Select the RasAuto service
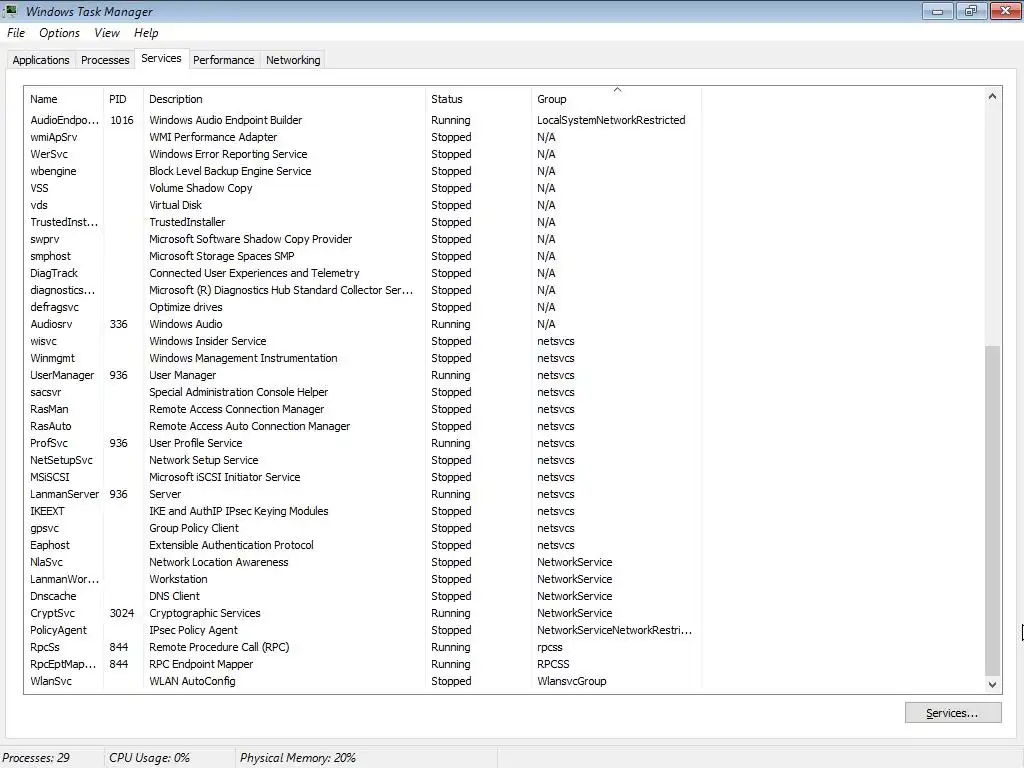The image size is (1024, 768). 364,426
